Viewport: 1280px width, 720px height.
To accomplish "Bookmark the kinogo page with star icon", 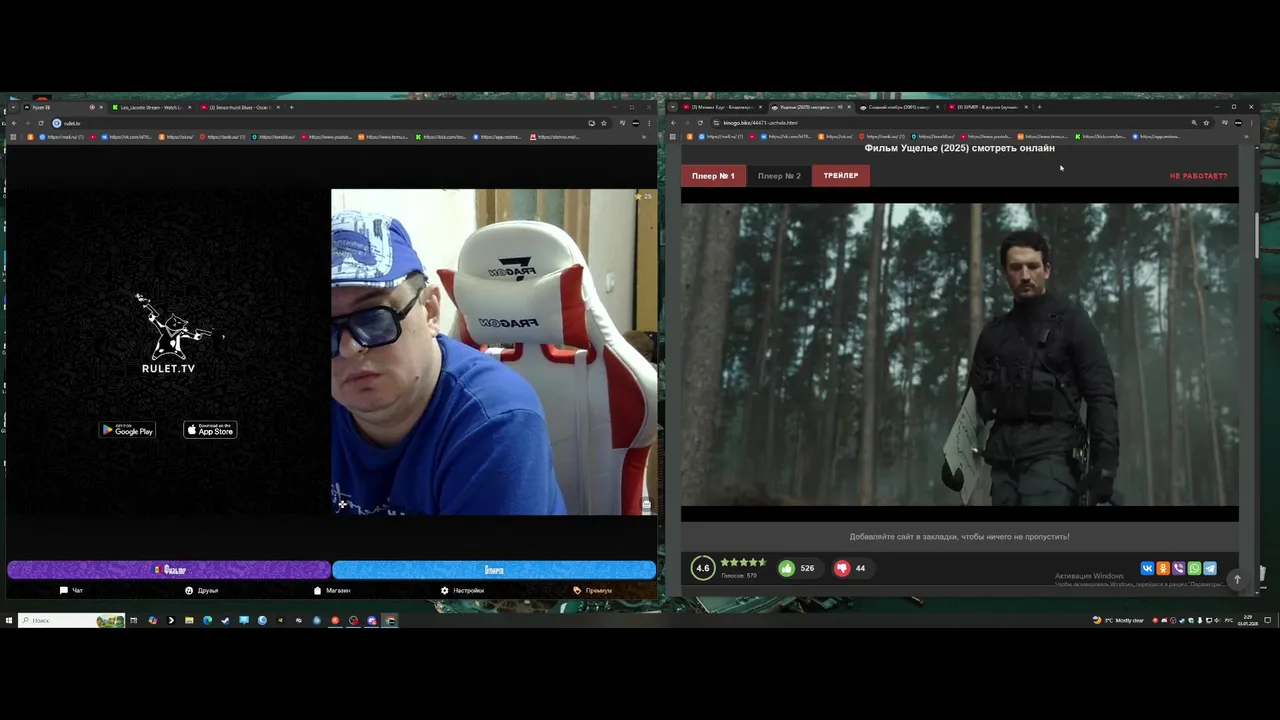I will click(x=1206, y=122).
